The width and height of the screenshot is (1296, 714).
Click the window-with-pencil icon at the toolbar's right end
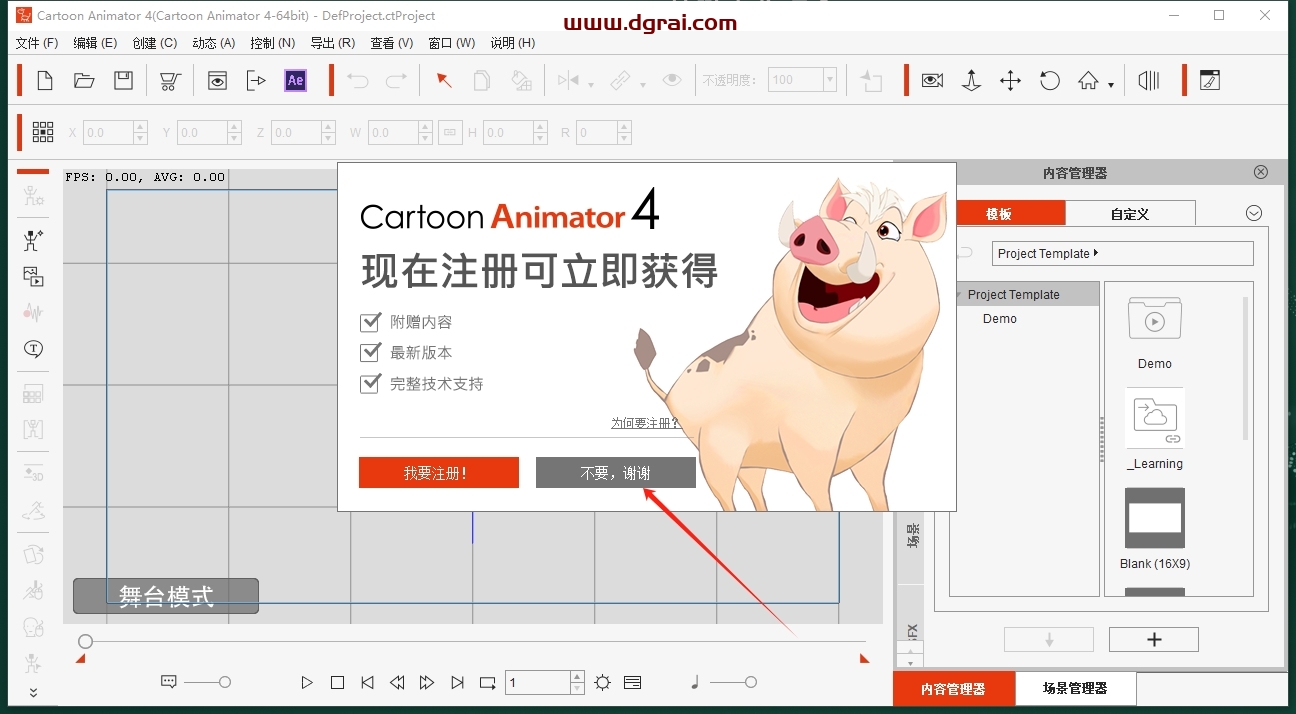(1210, 81)
